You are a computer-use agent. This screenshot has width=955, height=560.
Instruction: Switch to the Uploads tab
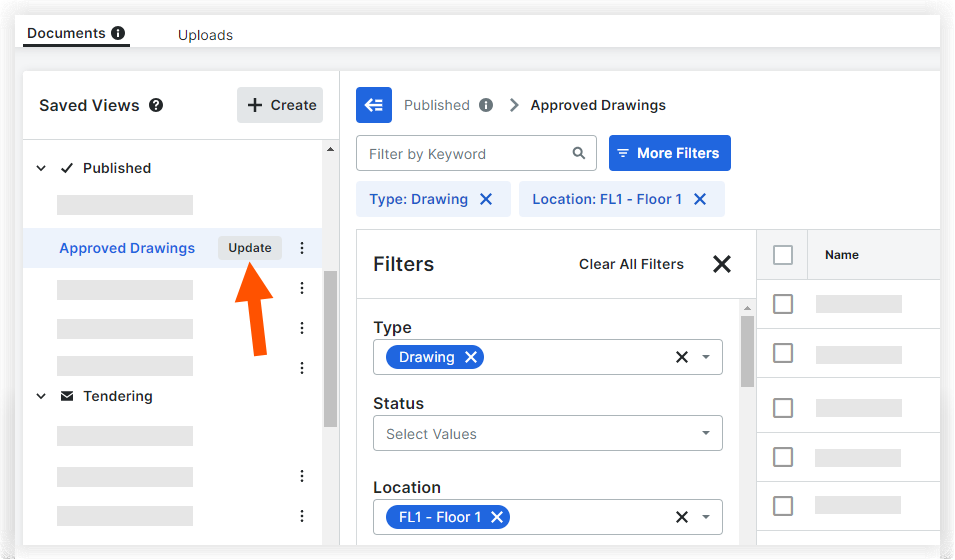(205, 35)
